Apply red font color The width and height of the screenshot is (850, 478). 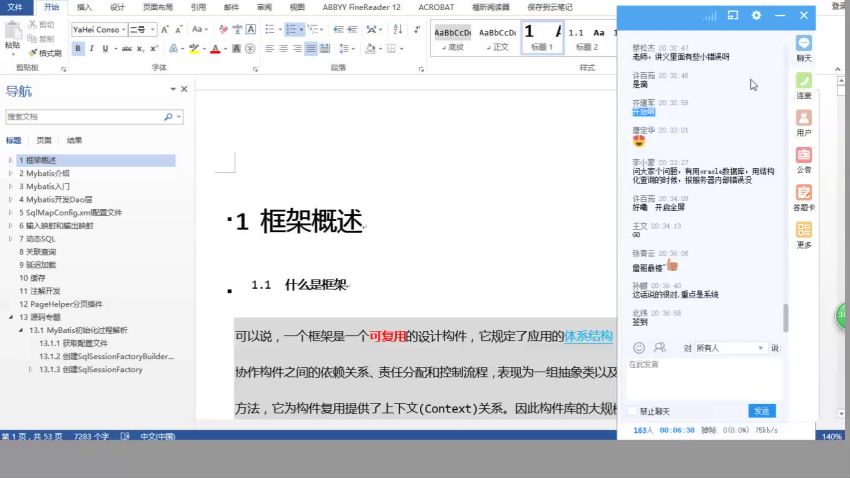coord(215,49)
